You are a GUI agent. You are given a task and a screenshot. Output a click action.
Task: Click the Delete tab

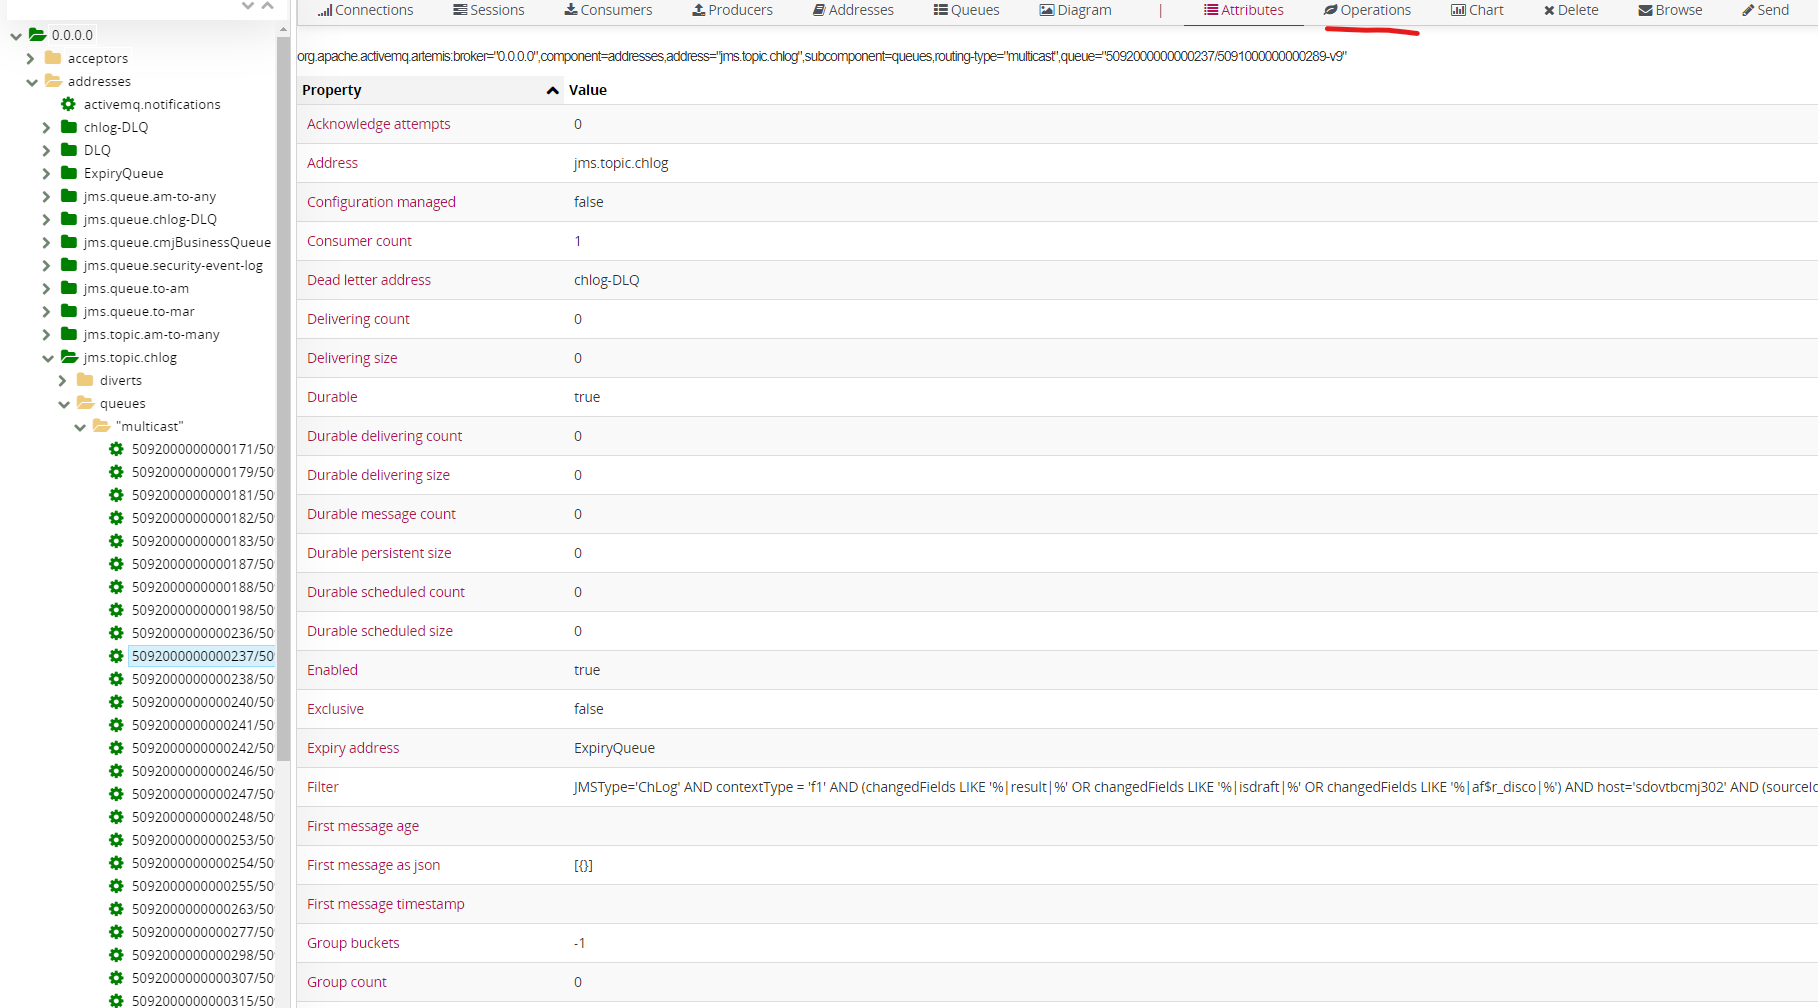coord(1571,10)
